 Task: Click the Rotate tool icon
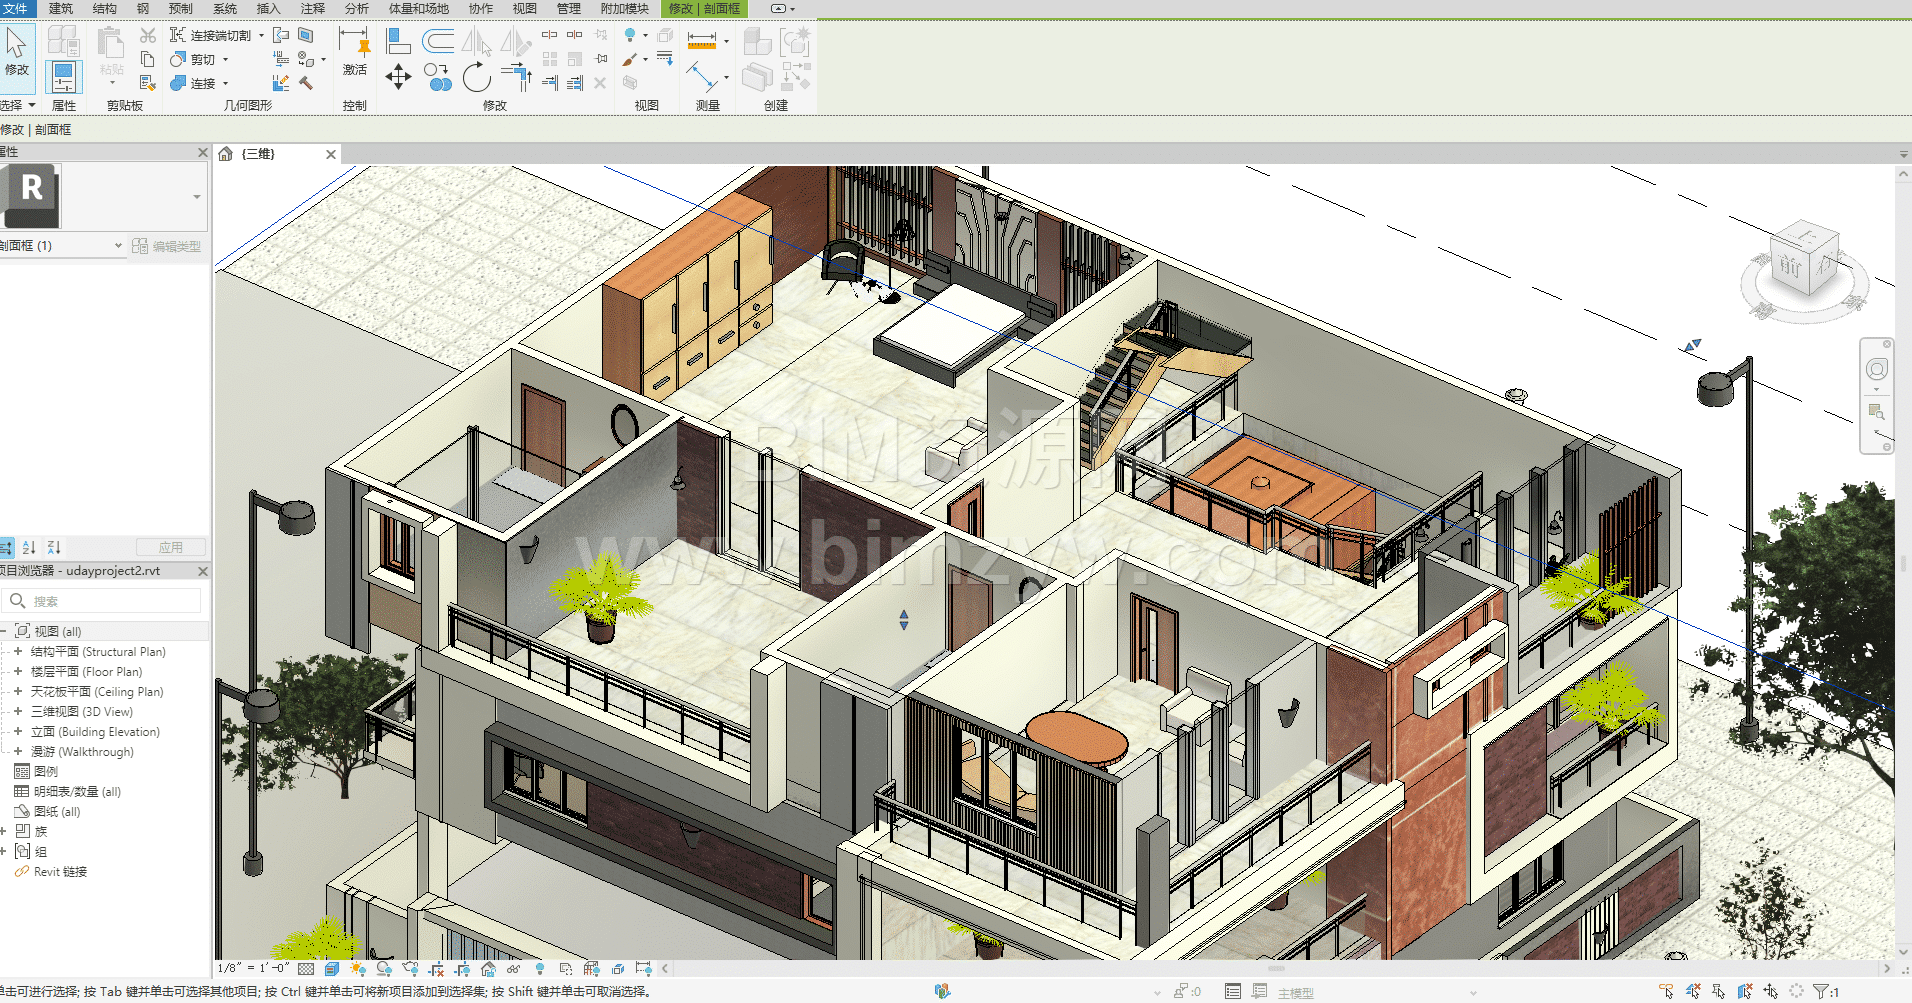477,77
